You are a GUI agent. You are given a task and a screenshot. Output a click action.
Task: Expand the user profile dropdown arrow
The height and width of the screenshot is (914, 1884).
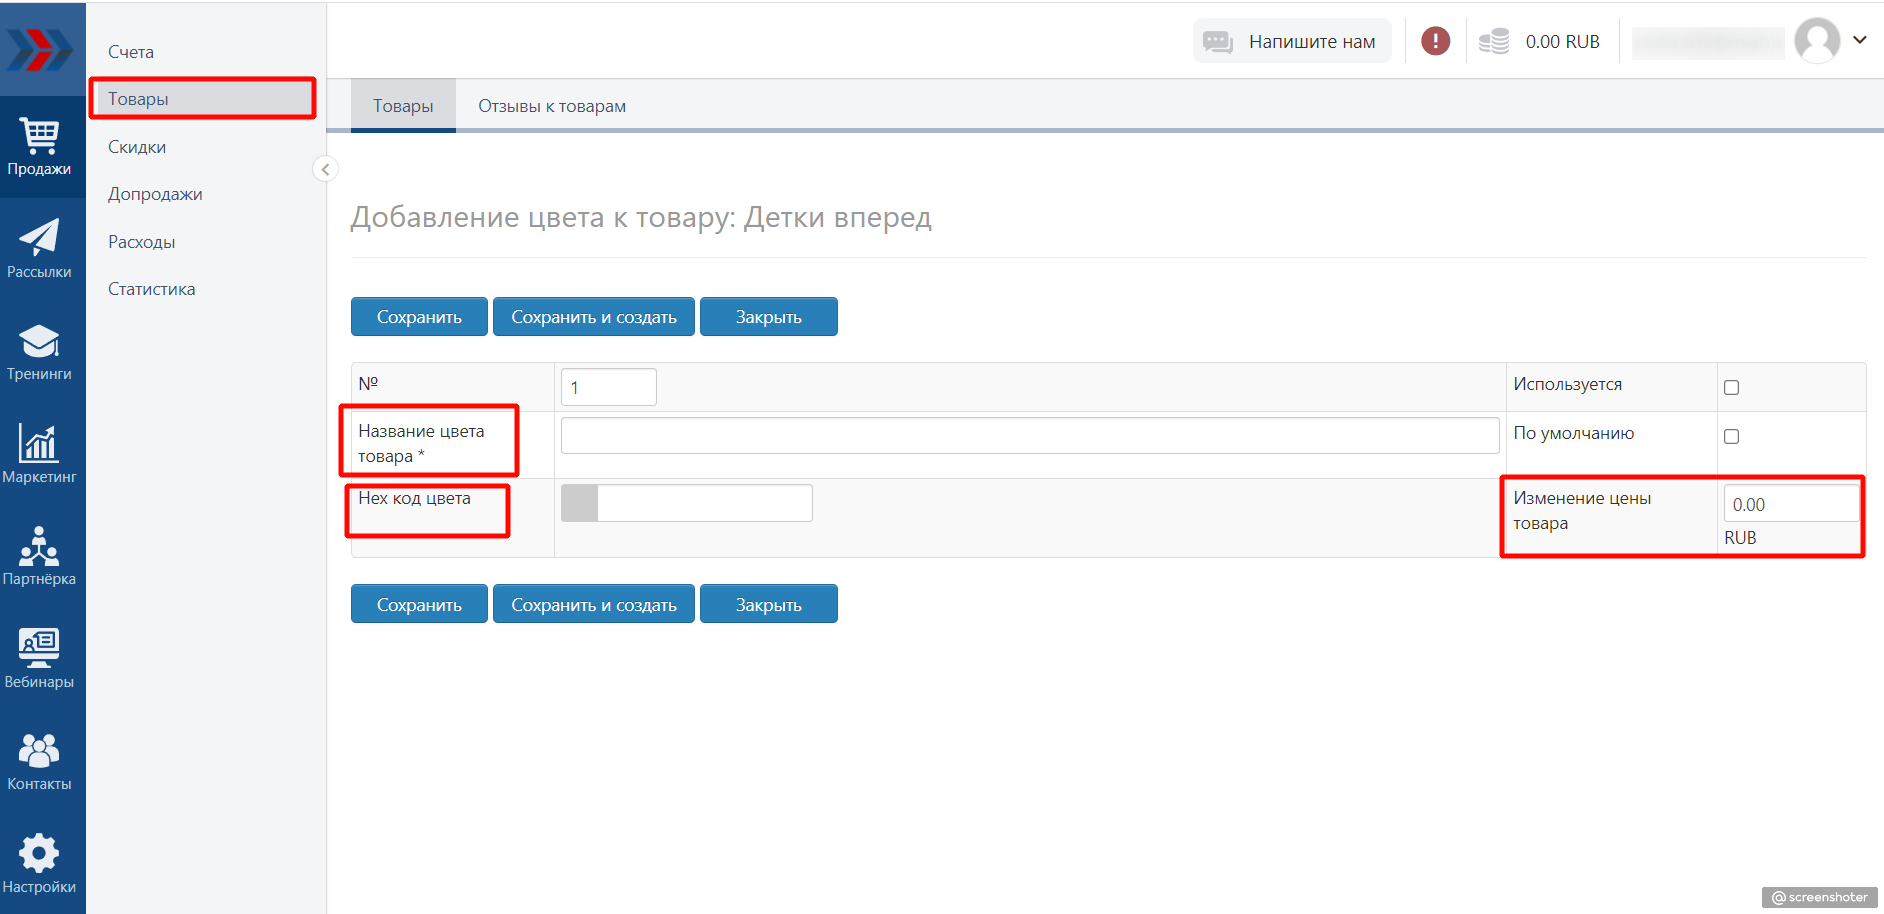pyautogui.click(x=1859, y=41)
